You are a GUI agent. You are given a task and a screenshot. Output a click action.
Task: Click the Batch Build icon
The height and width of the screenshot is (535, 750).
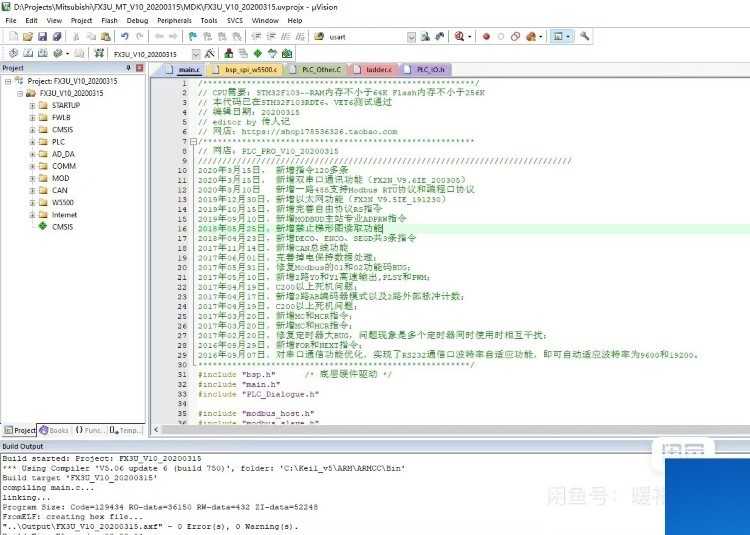(x=57, y=54)
